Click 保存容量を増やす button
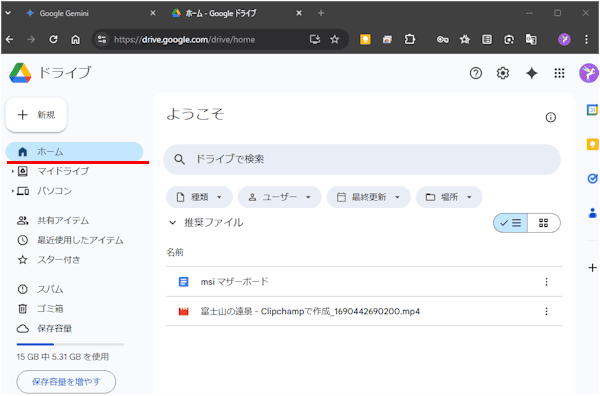Image resolution: width=600 pixels, height=396 pixels. tap(66, 381)
